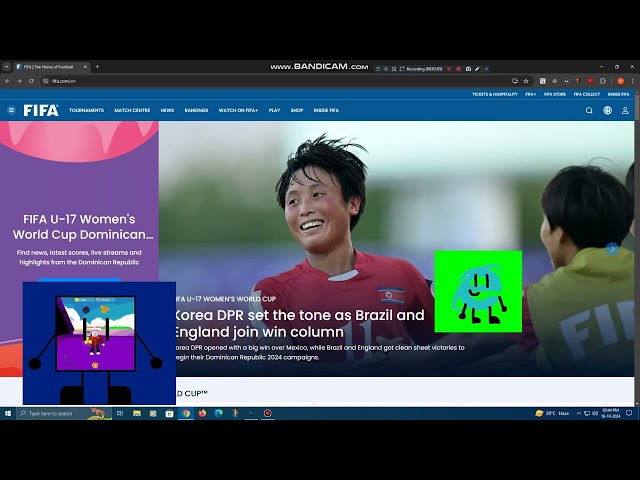Screen dimensions: 640x480
Task: Expand the Chrome tab search dropdown
Action: (7, 67)
